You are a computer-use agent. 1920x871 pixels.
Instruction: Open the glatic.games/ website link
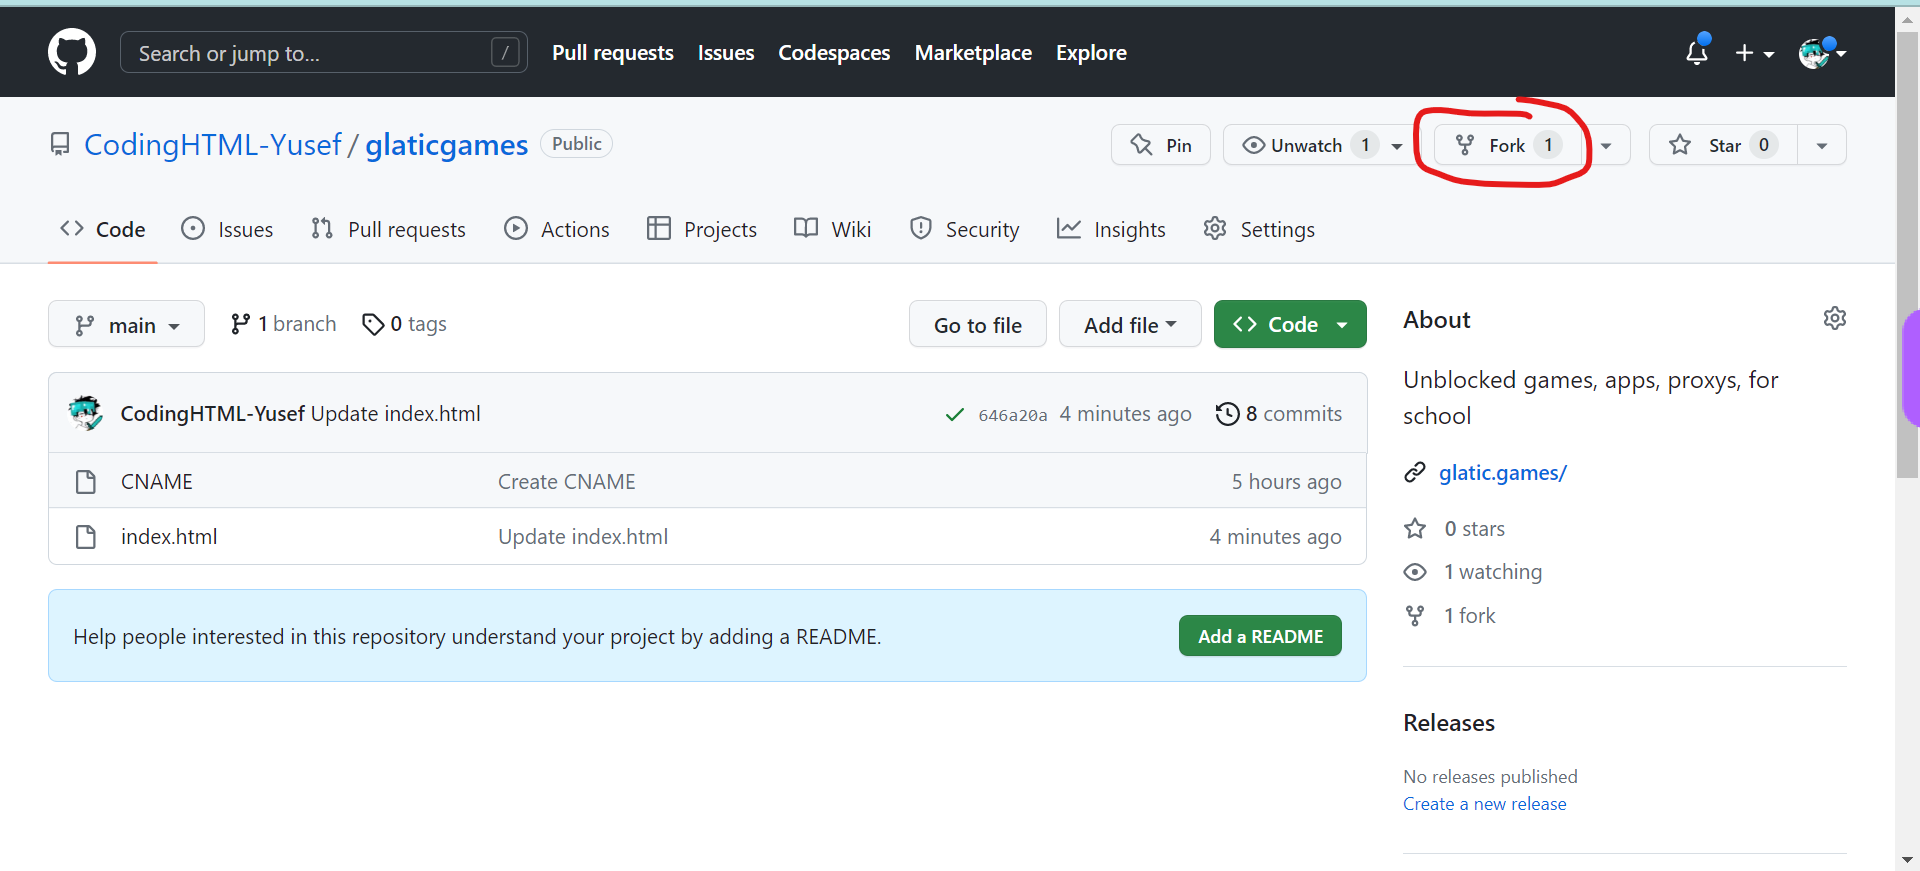1502,472
